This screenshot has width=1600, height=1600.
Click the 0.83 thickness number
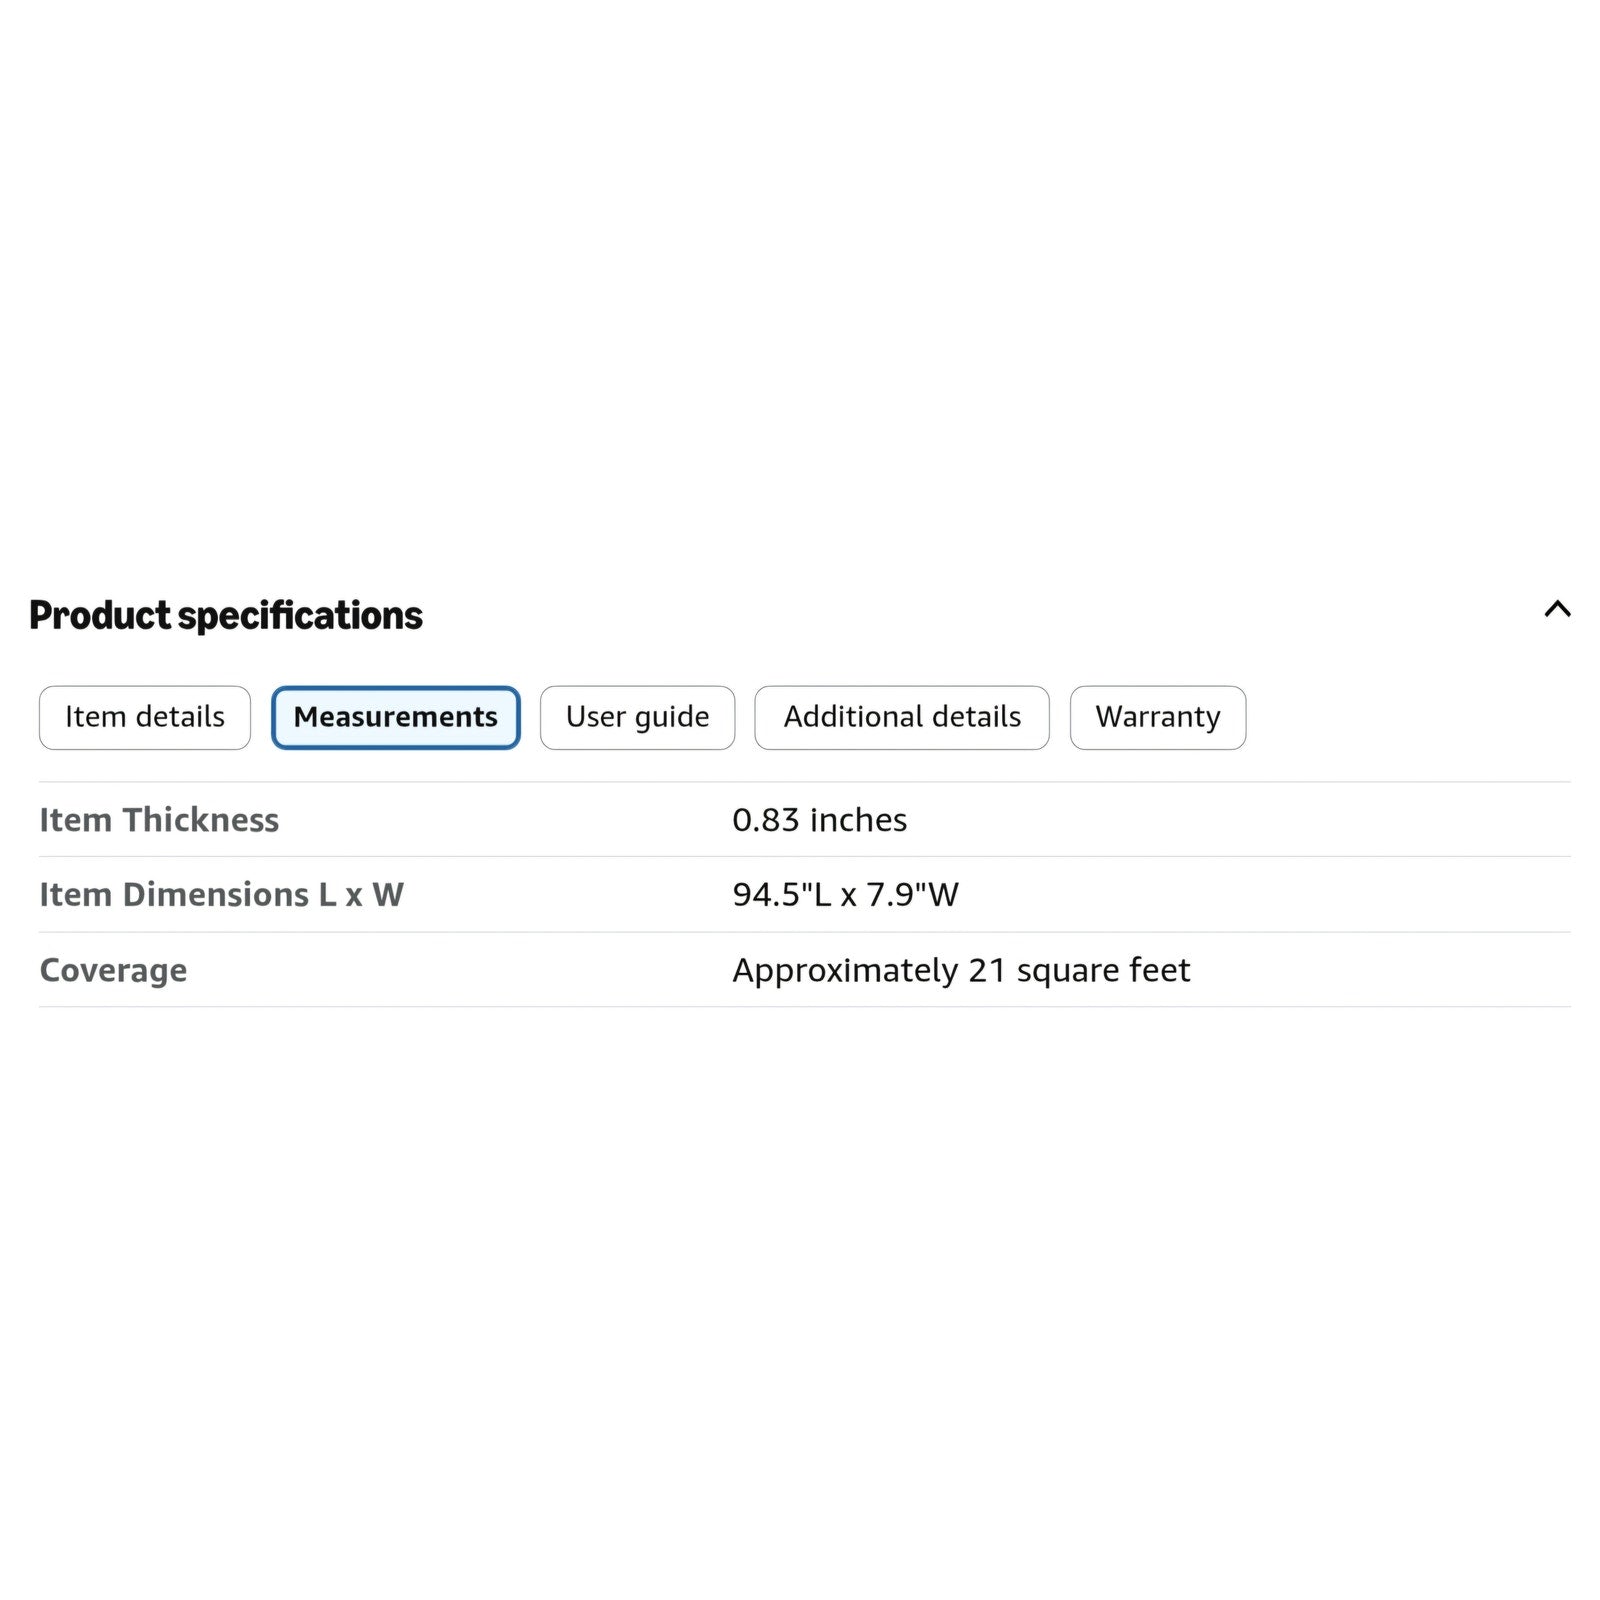[766, 820]
